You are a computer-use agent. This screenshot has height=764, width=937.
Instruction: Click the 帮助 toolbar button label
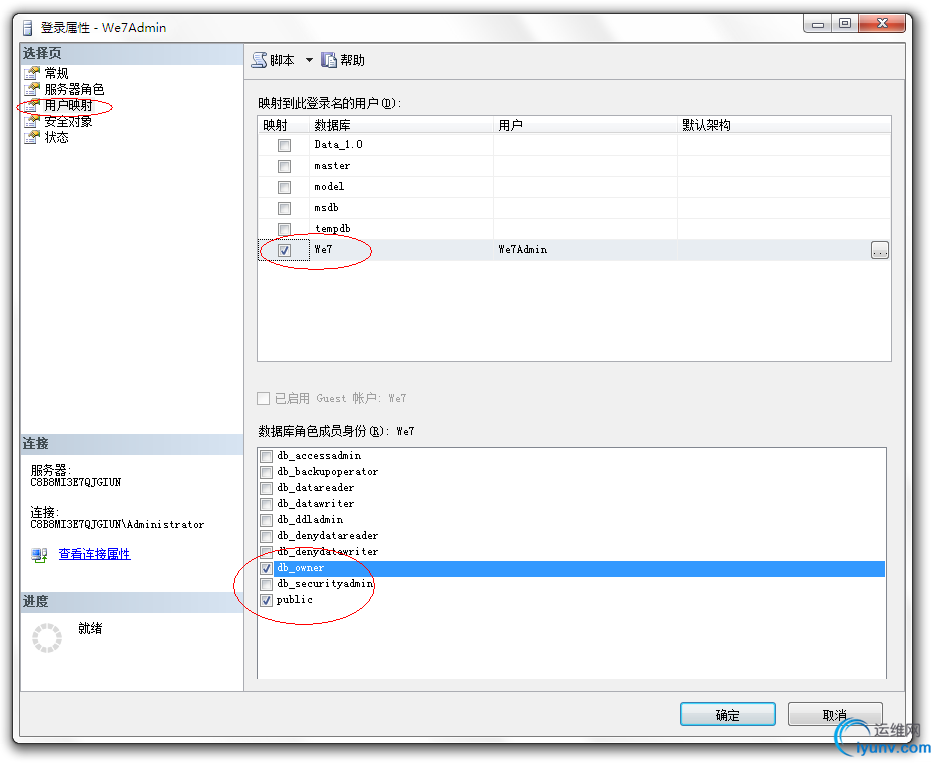pos(352,60)
